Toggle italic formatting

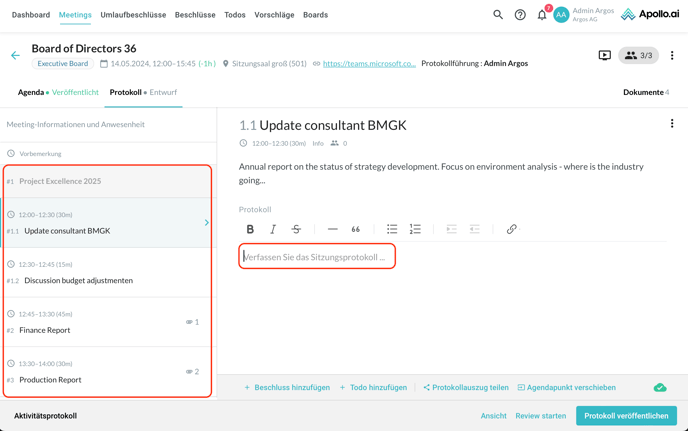(x=273, y=229)
